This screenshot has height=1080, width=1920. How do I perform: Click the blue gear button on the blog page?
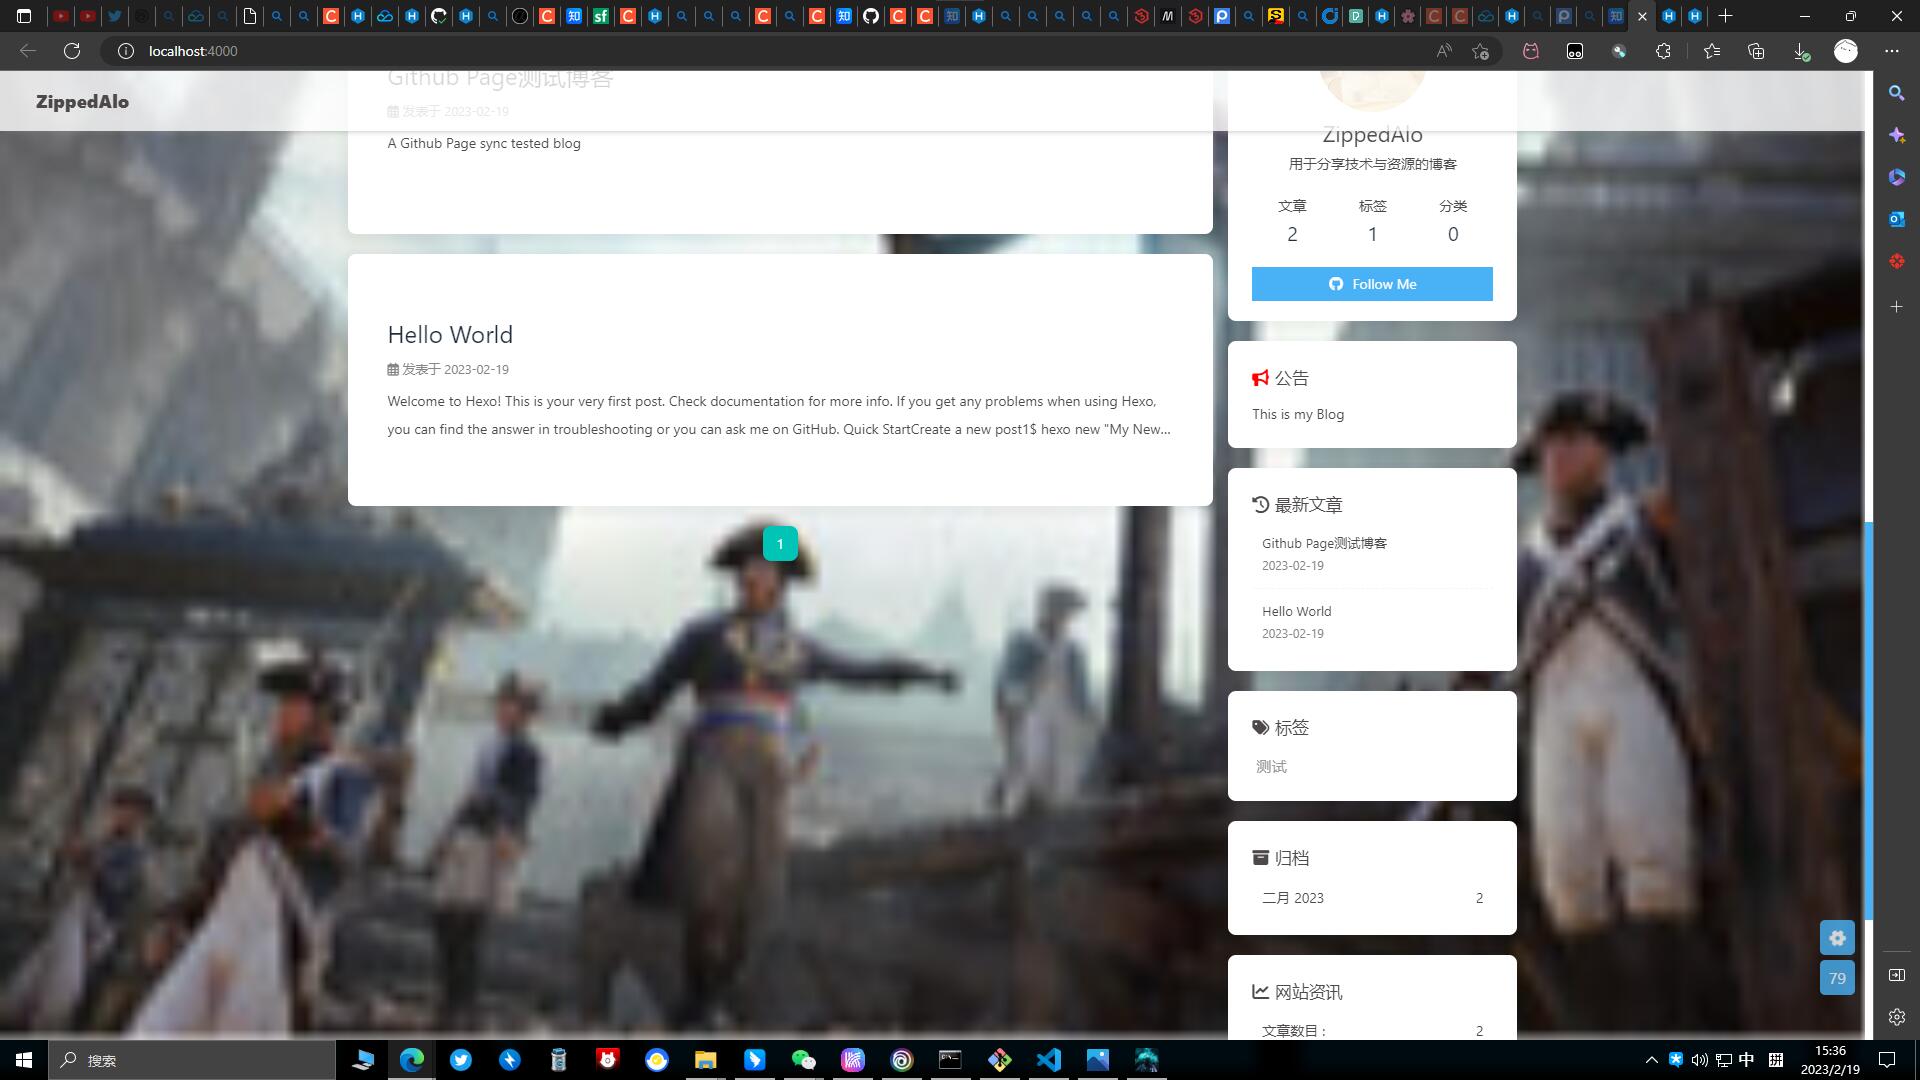[x=1837, y=938]
